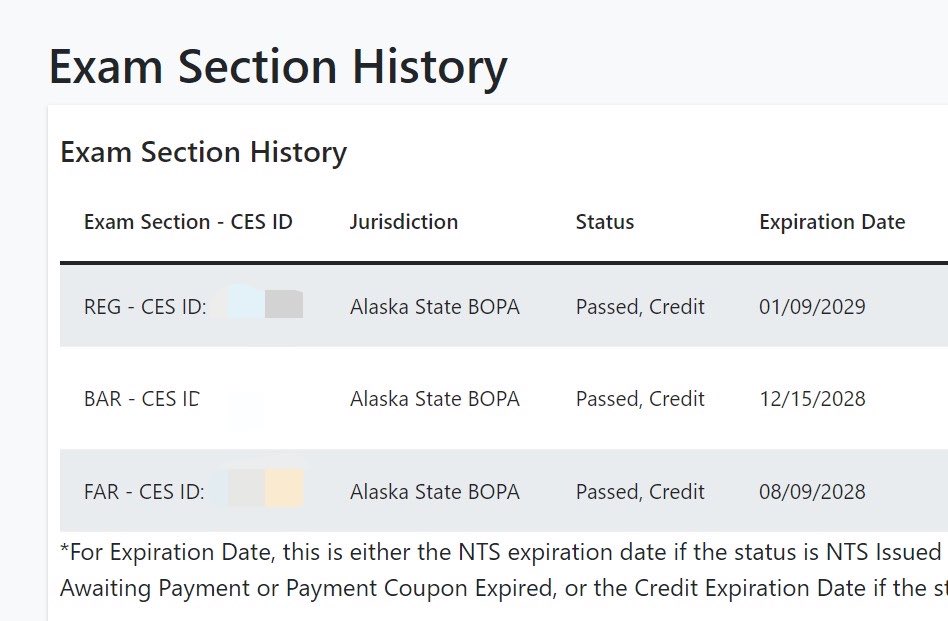Image resolution: width=948 pixels, height=621 pixels.
Task: Click the redacted CES ID in FAR row
Action: point(258,487)
